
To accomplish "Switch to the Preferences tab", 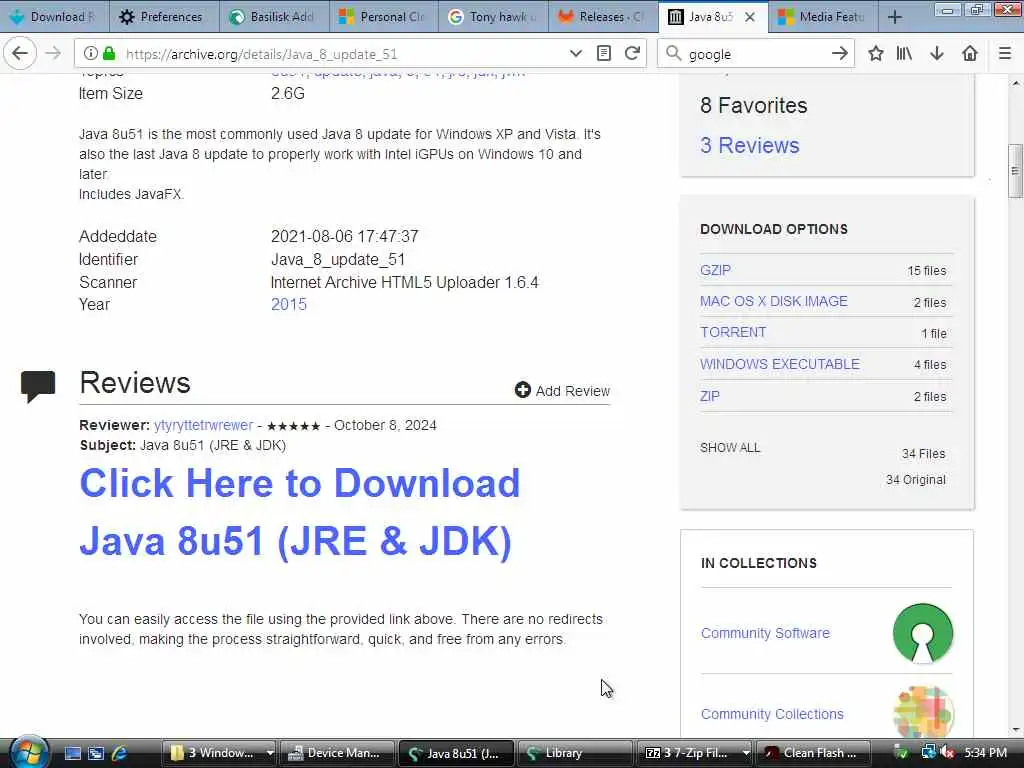I will [x=163, y=17].
